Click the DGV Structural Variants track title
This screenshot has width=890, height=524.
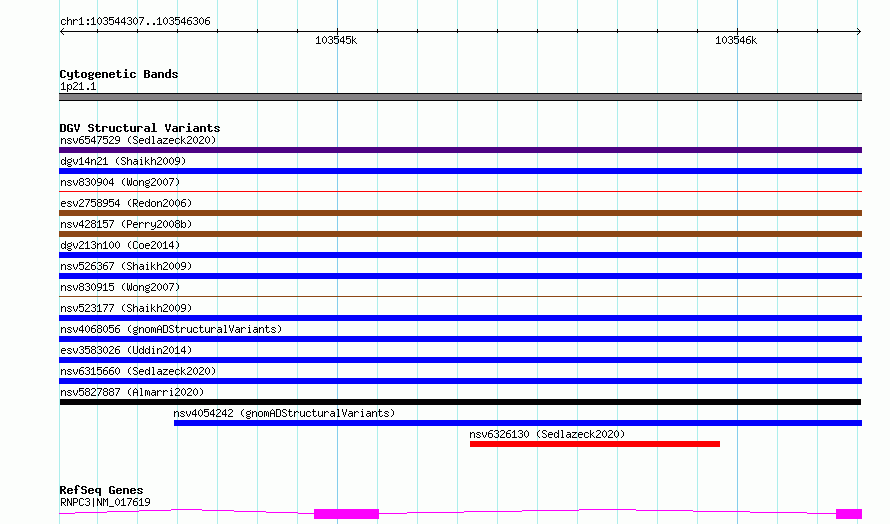tap(140, 128)
